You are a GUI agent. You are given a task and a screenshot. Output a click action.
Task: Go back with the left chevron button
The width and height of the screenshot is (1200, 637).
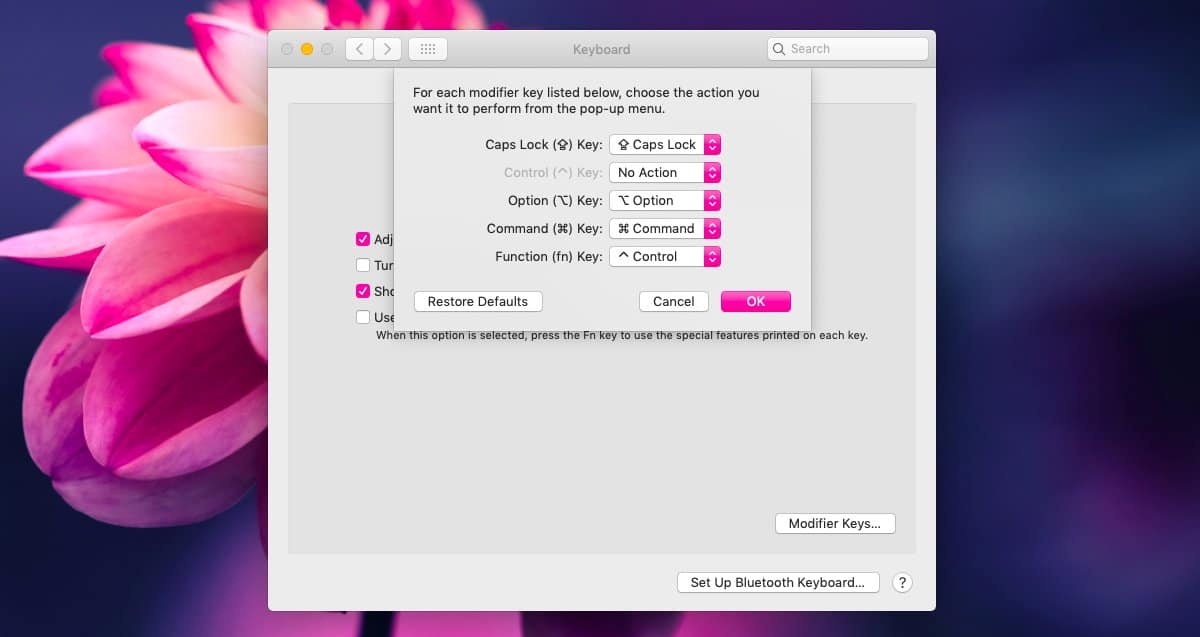(359, 49)
